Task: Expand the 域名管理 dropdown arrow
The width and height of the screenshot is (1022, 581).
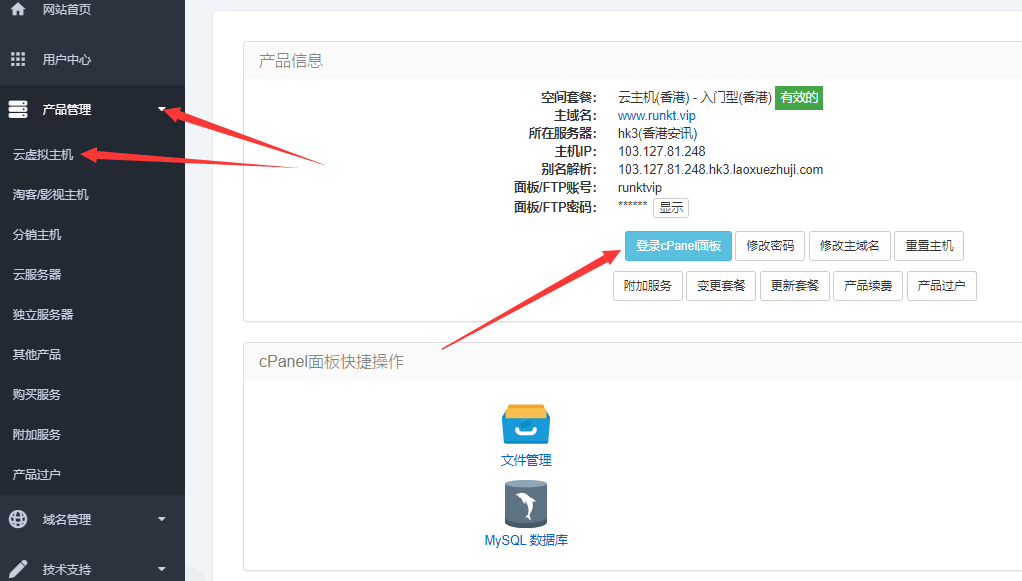Action: [x=162, y=519]
